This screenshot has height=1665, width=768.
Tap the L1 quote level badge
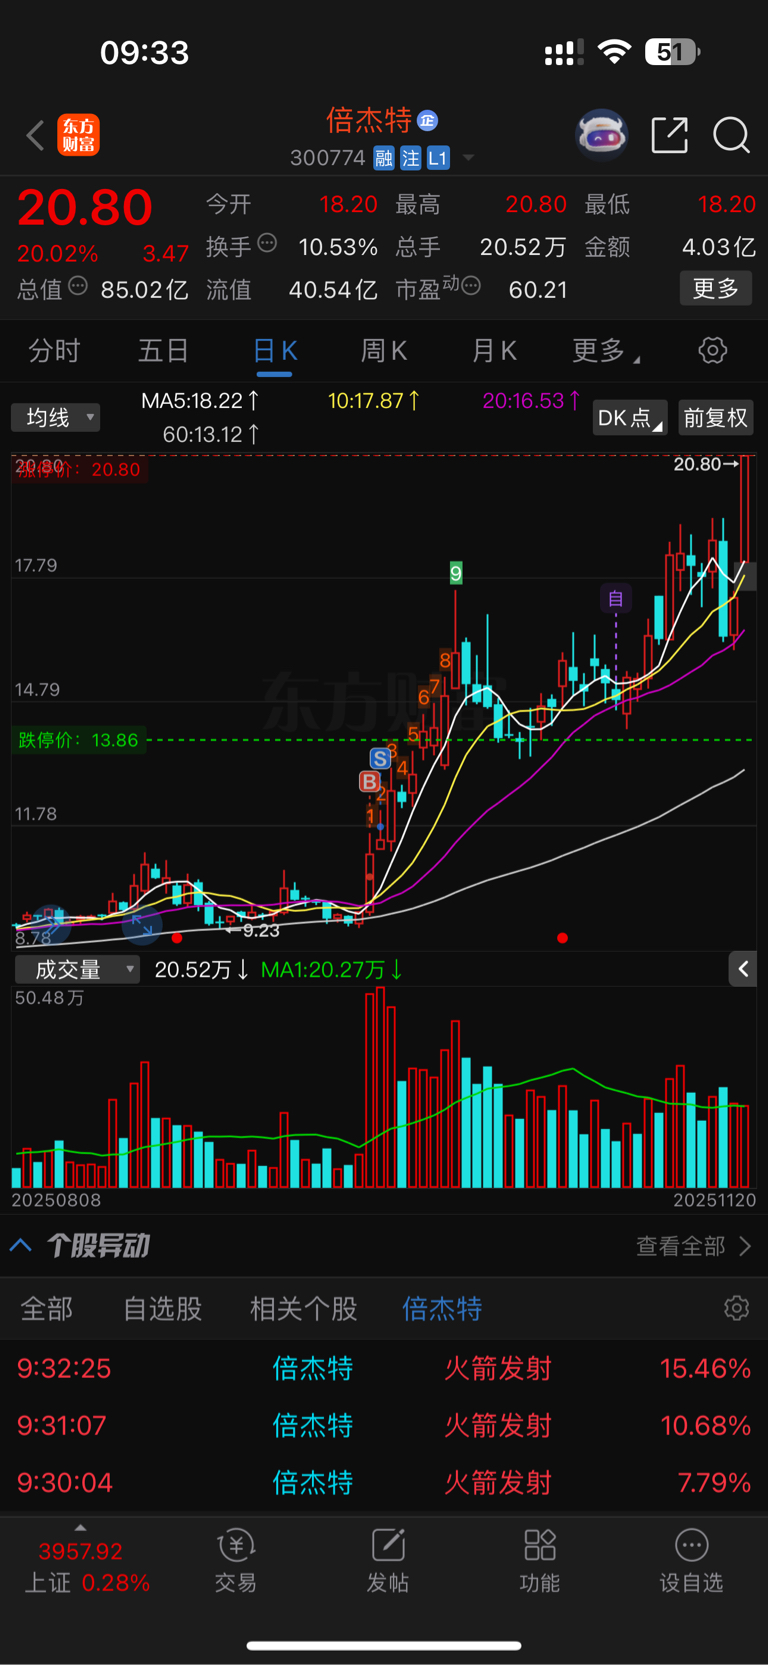point(438,158)
